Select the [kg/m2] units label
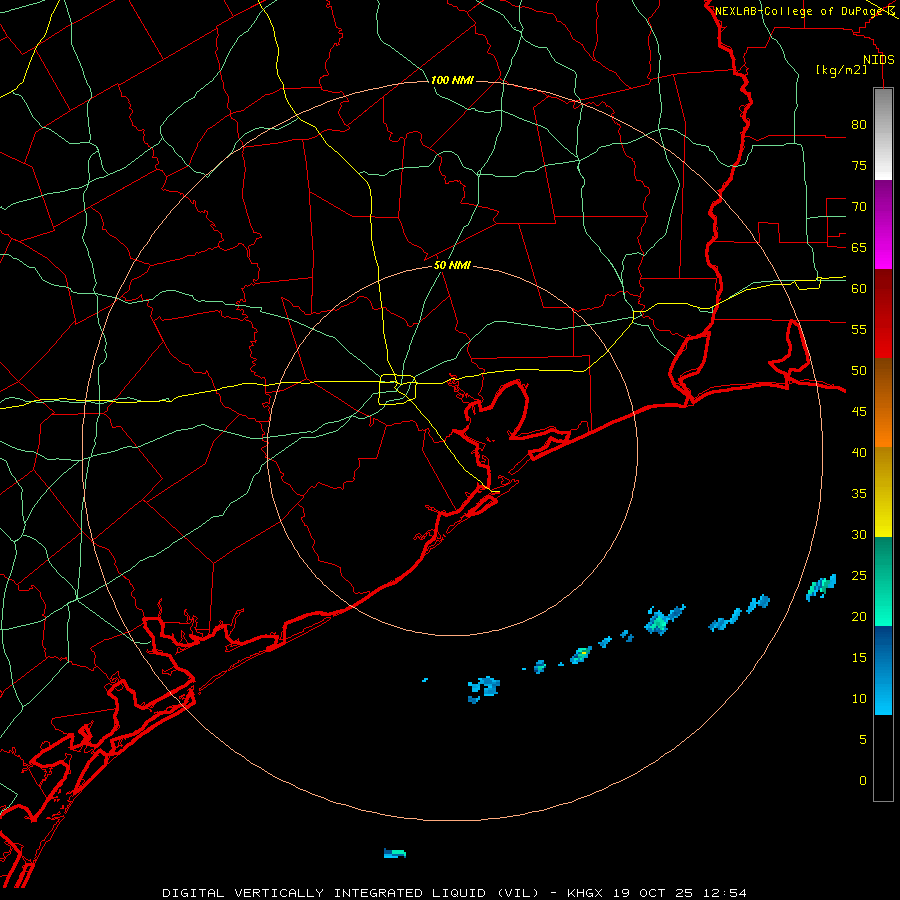Screen dimensions: 900x900 (x=841, y=70)
